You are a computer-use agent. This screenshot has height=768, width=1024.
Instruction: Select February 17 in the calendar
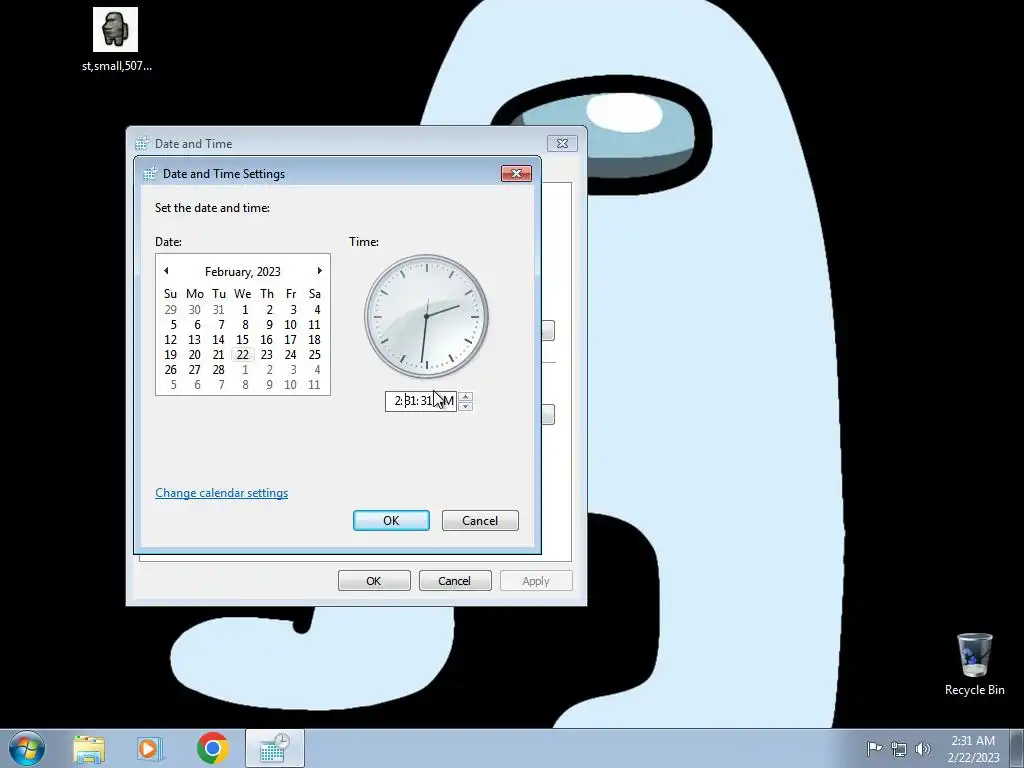tap(290, 340)
